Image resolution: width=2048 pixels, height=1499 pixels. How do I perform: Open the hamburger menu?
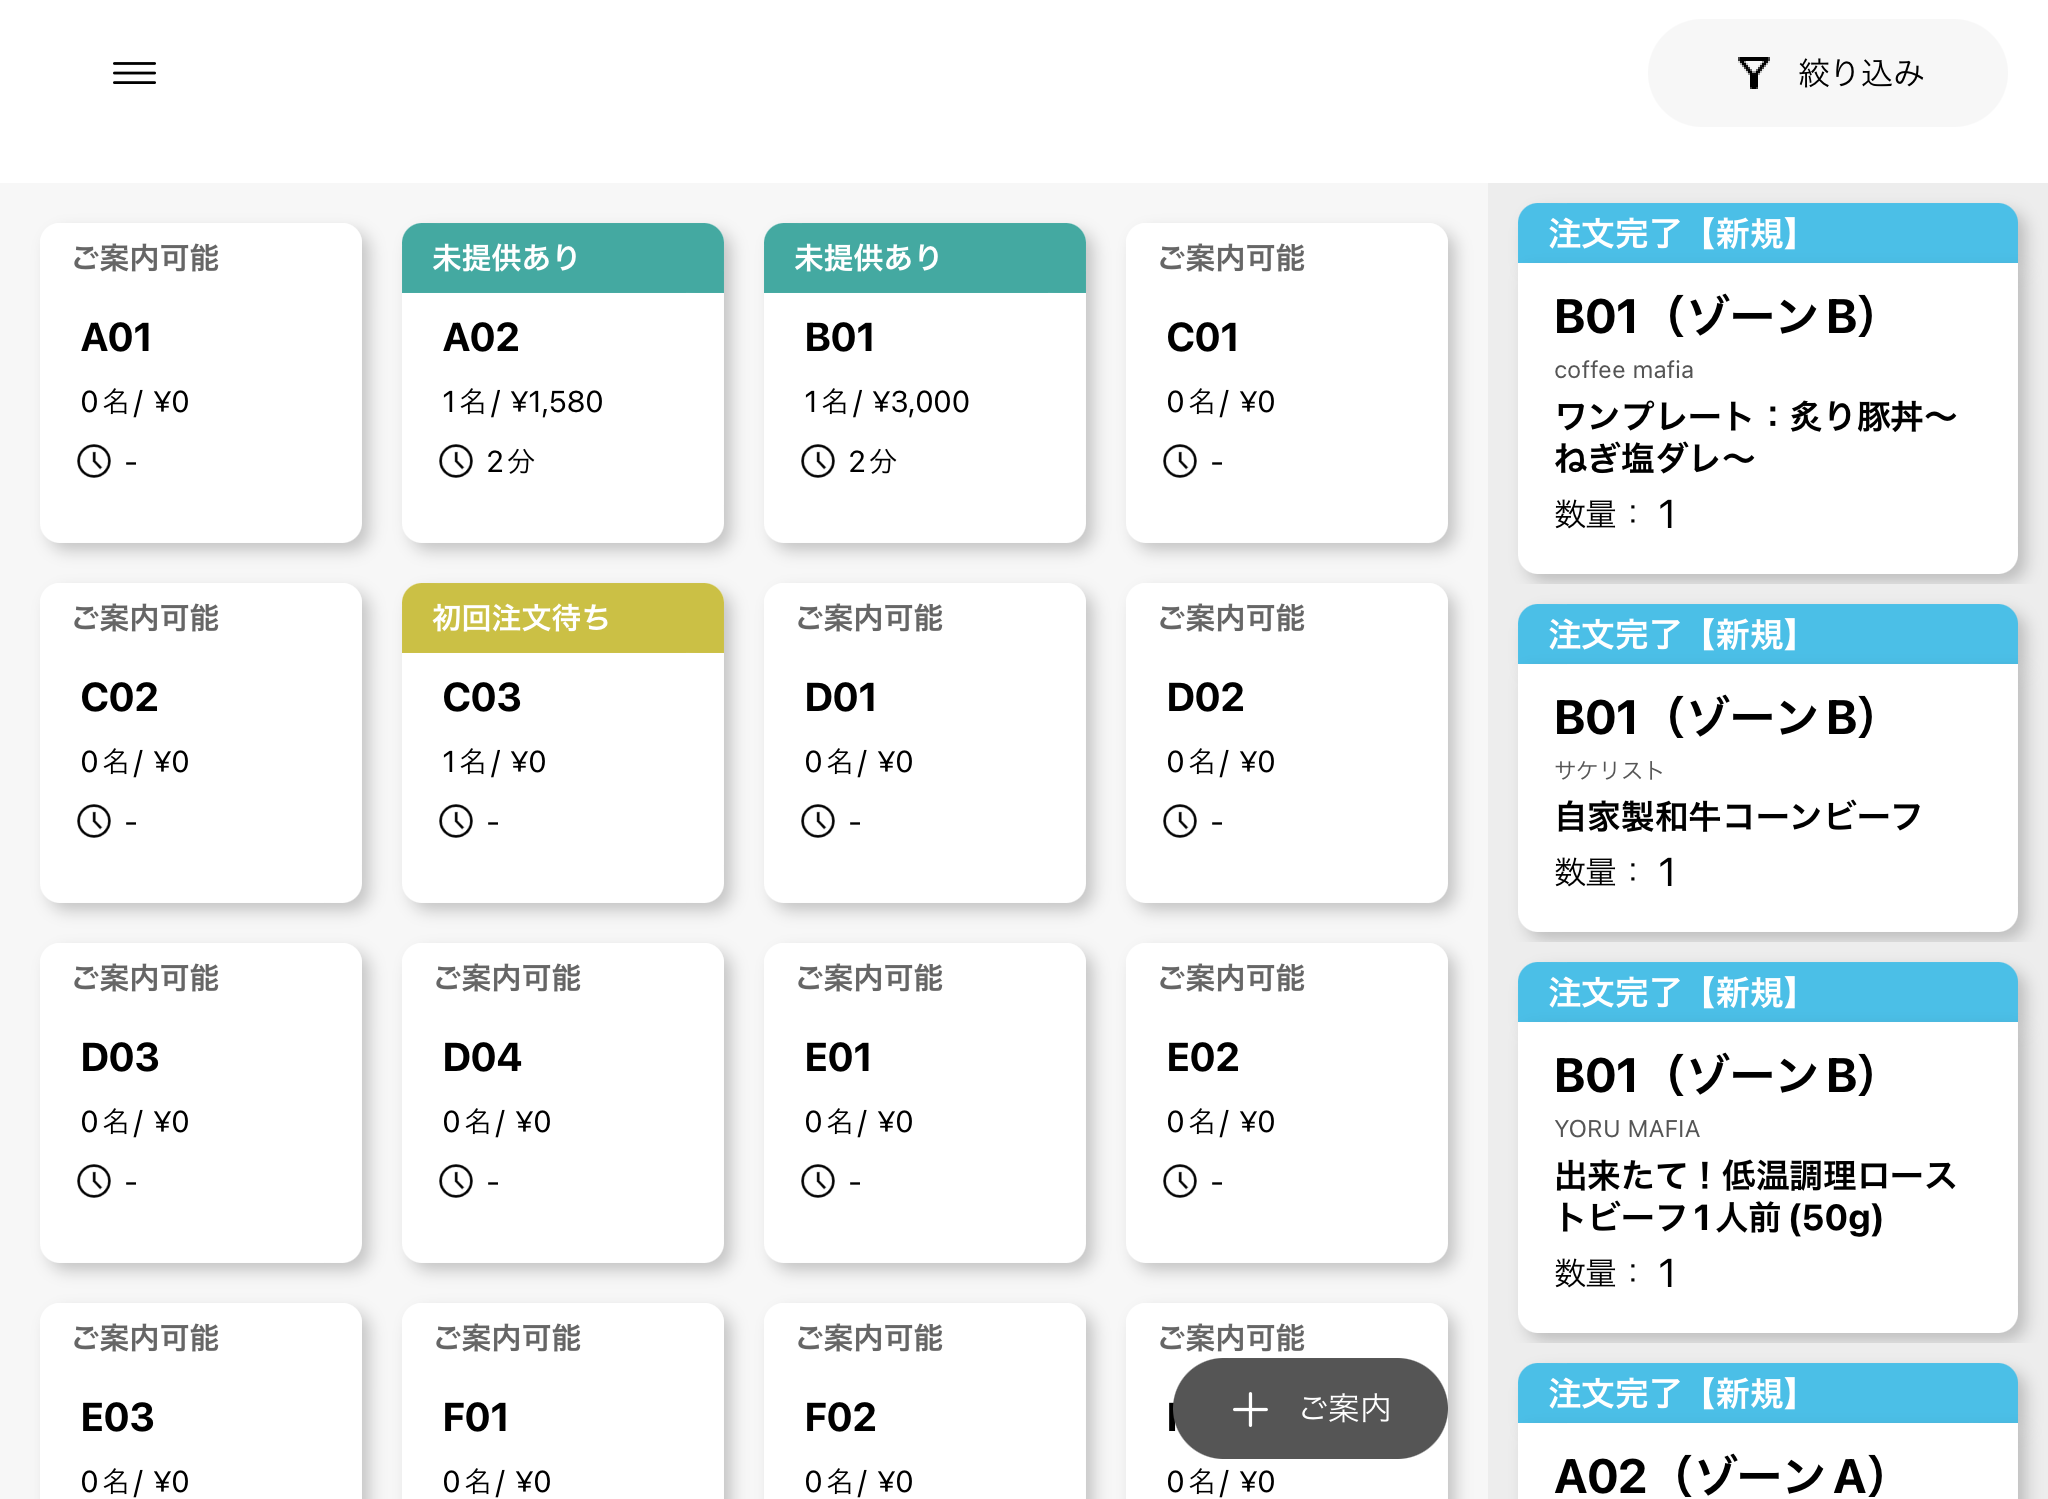[134, 73]
